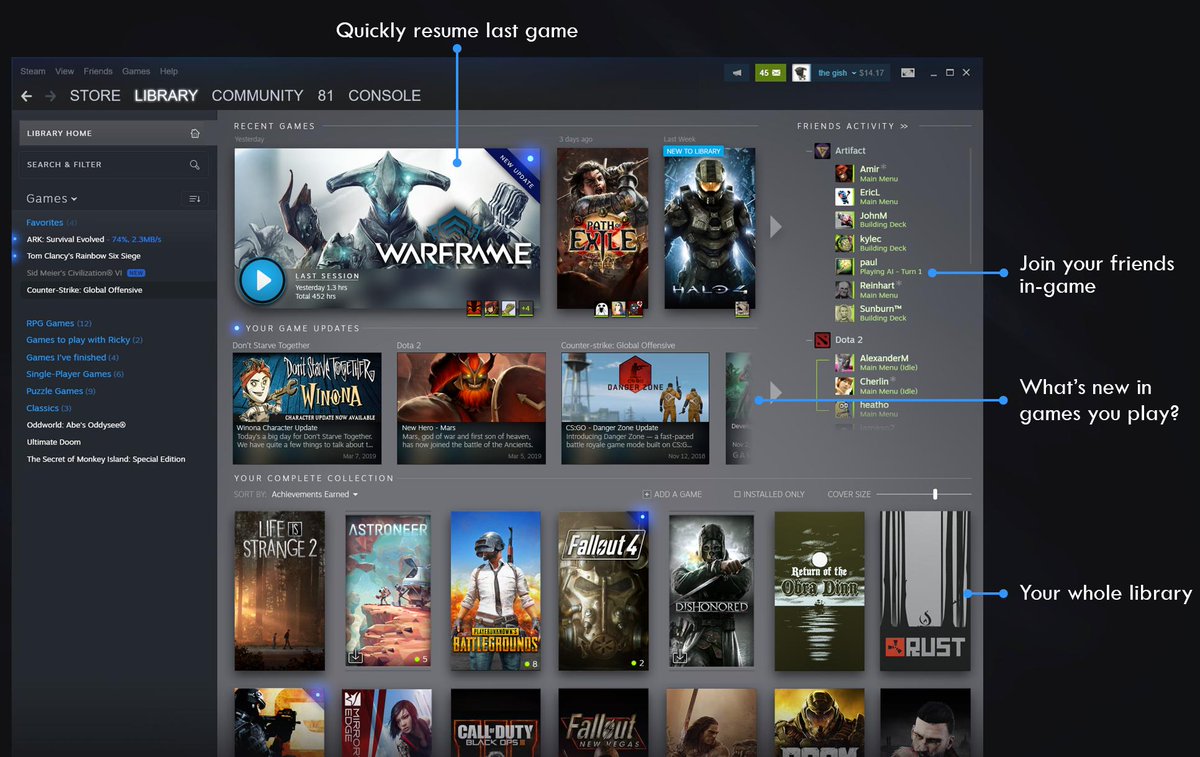The height and width of the screenshot is (757, 1200).
Task: Click Add a Game button
Action: click(672, 494)
